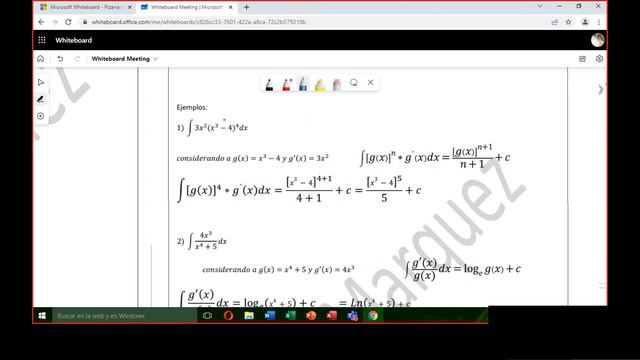Screen dimensions: 640x360
Task: Go to Whiteboard home
Action: 40,59
